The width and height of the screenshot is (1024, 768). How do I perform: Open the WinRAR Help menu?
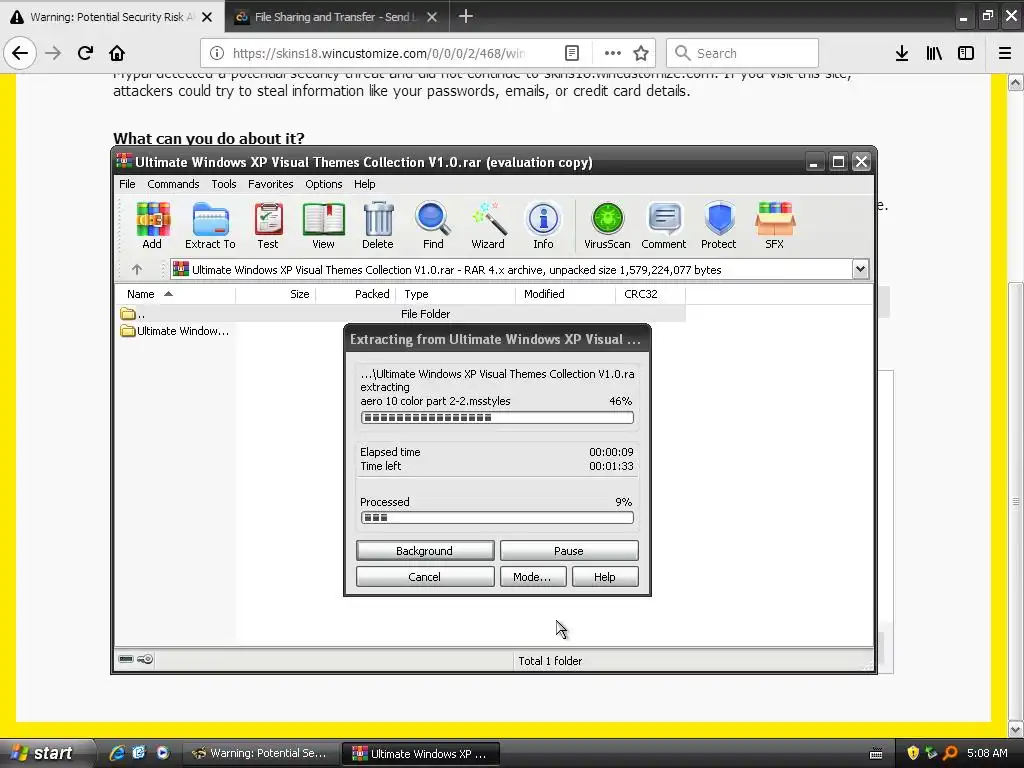[364, 184]
